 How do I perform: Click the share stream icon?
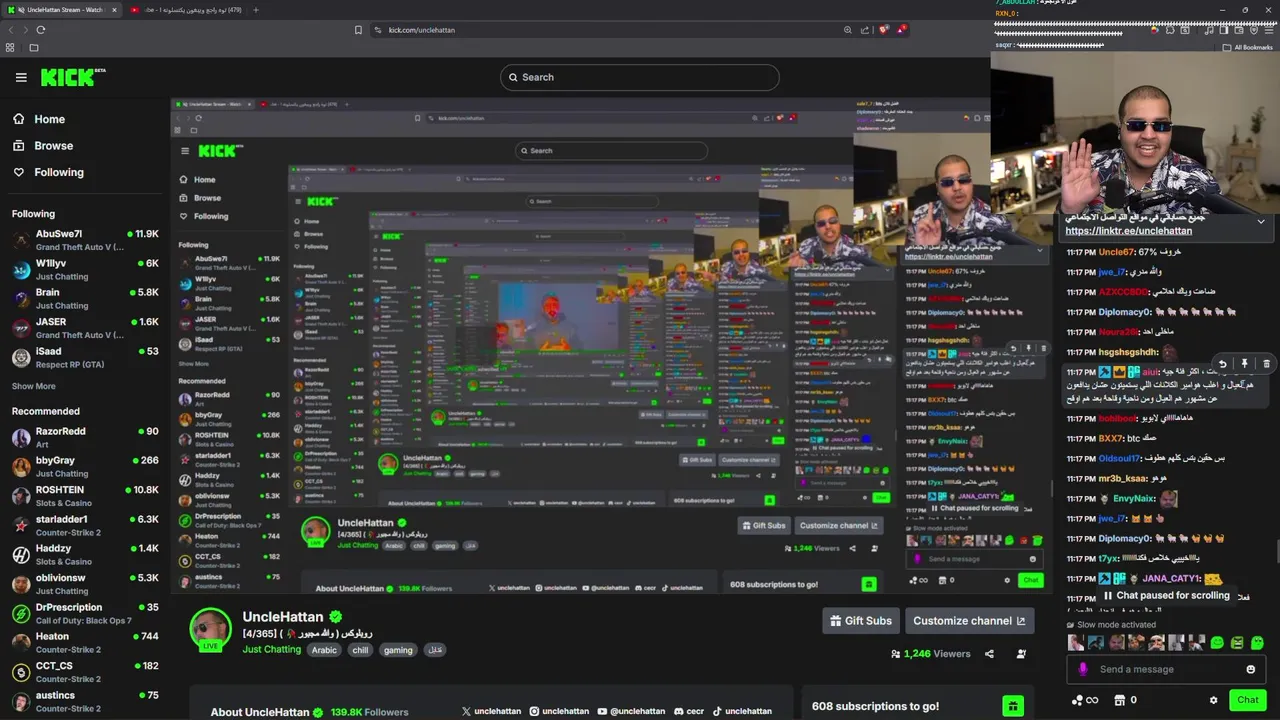click(x=989, y=654)
